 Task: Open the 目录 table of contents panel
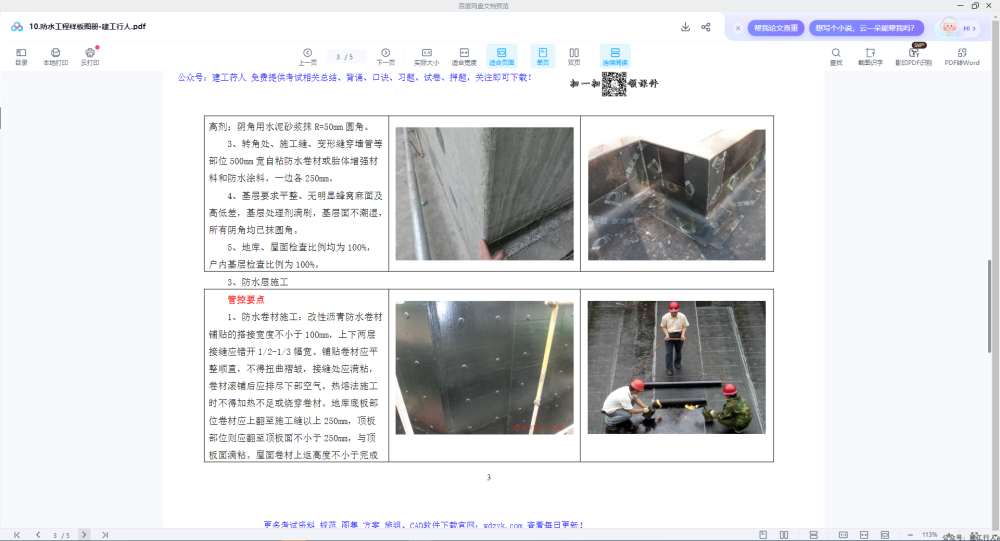coord(21,57)
